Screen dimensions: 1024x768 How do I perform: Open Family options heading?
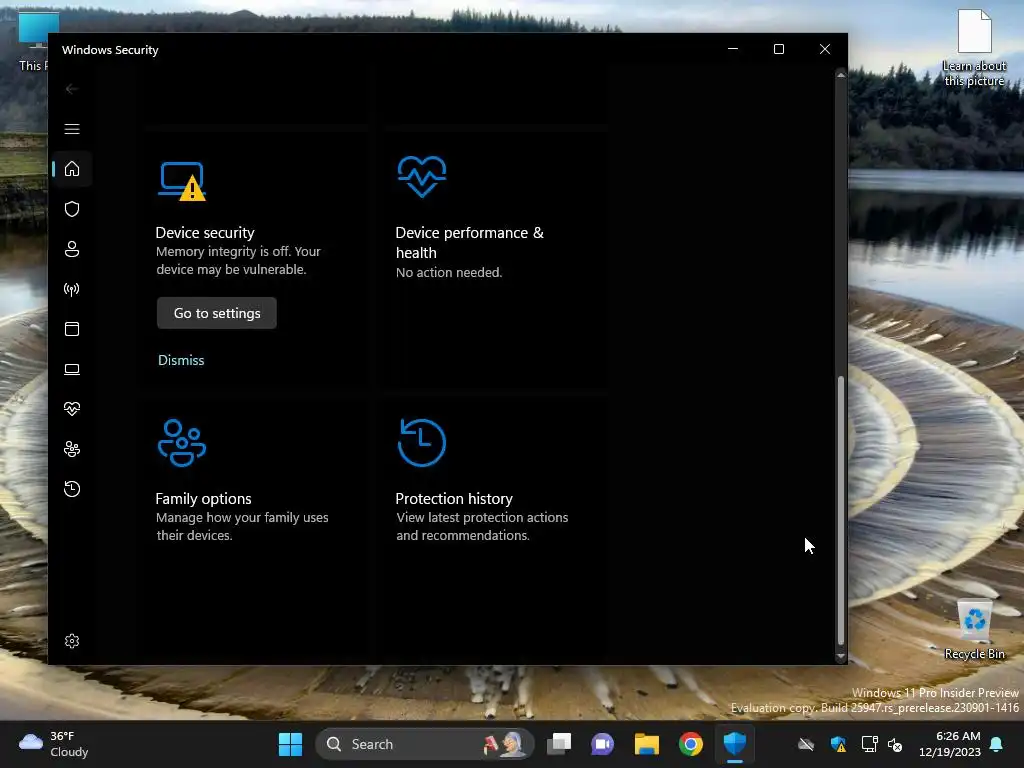pos(203,498)
